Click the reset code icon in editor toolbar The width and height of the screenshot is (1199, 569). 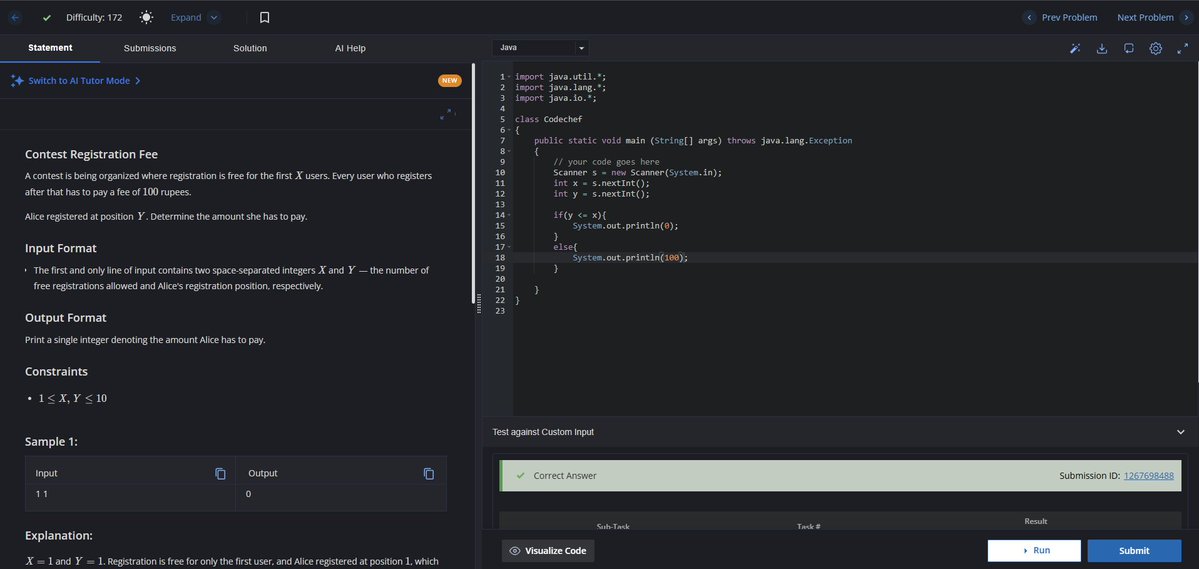[1129, 48]
